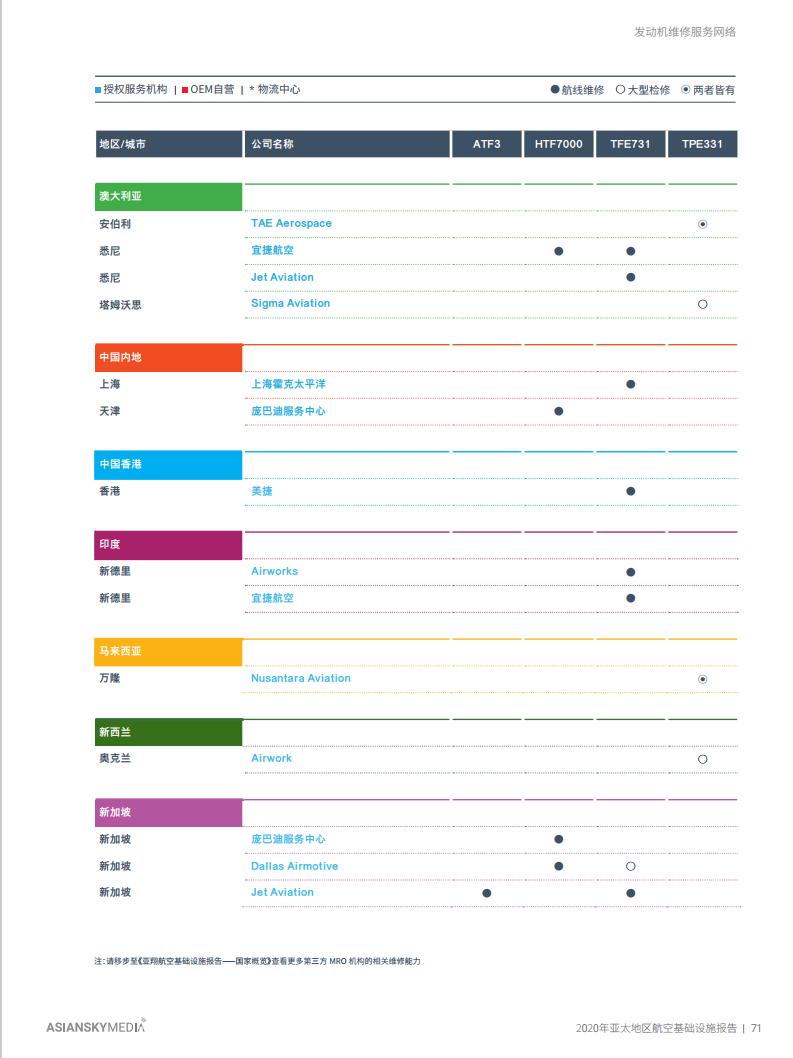Click the yellow 马来西亚 region header
The image size is (793, 1058).
pos(168,651)
